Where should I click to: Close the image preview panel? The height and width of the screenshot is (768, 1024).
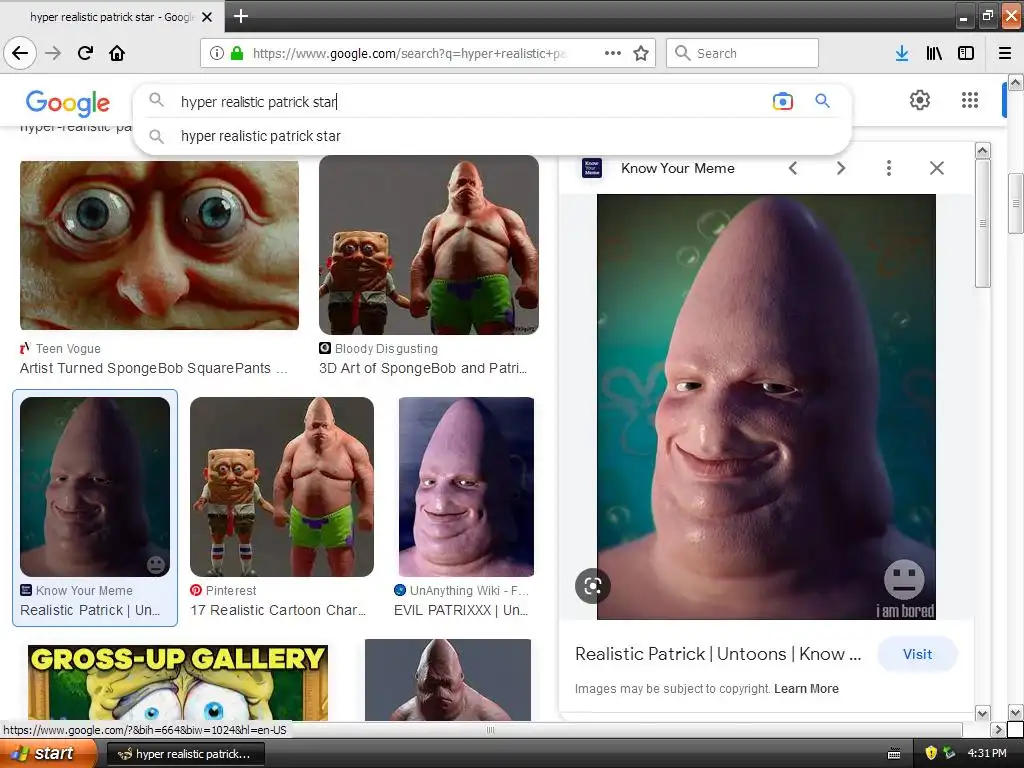click(x=936, y=168)
